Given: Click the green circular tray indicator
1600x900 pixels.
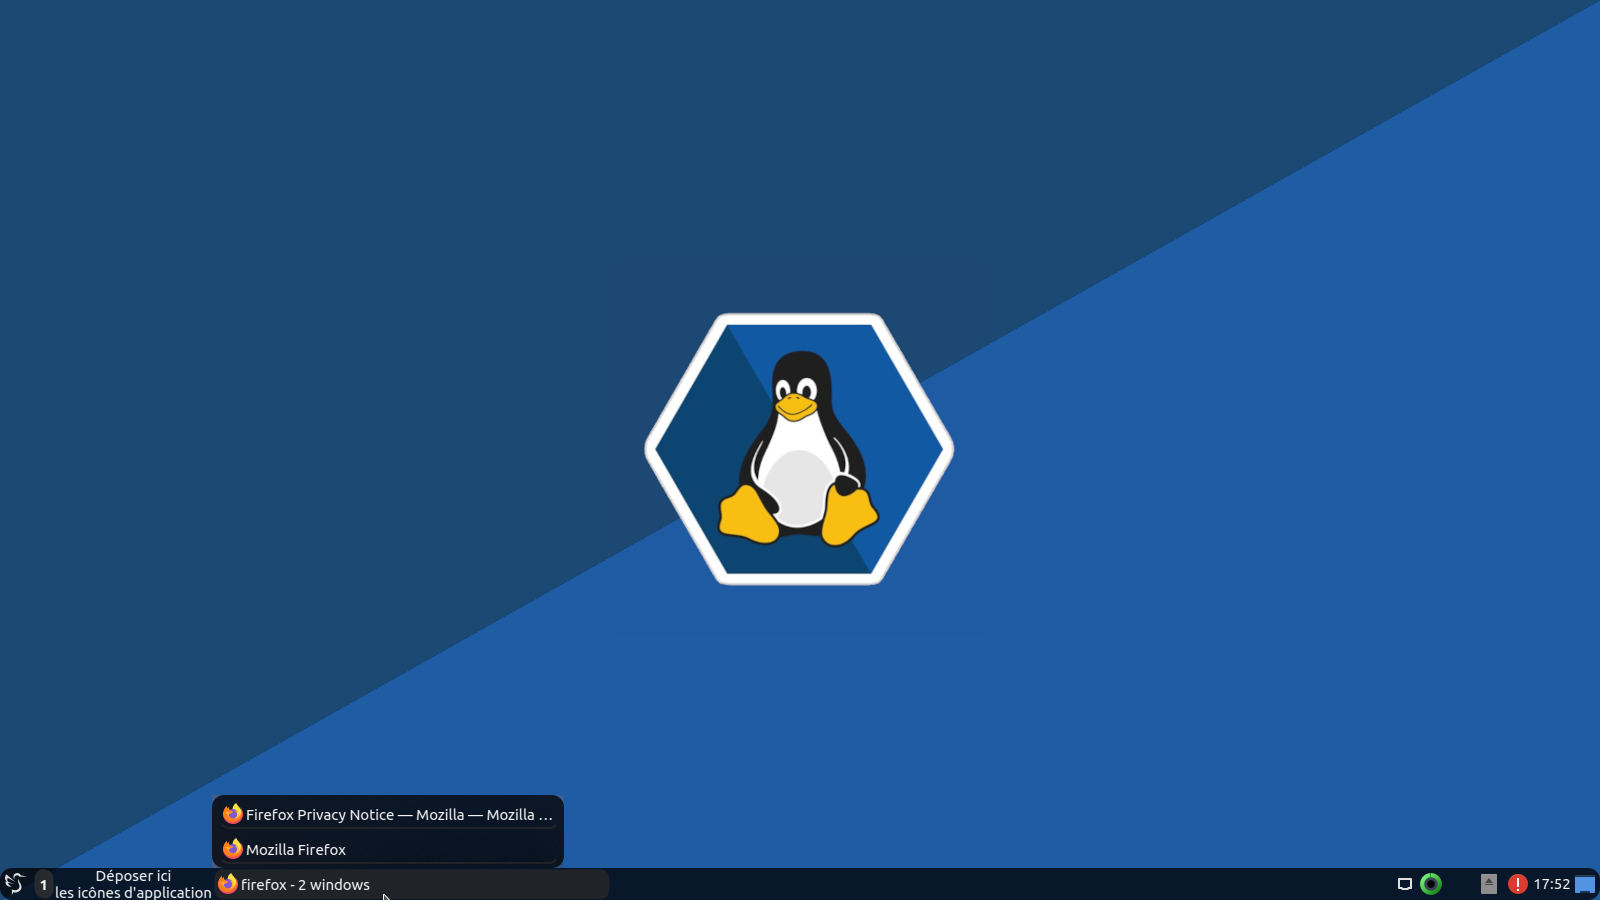Looking at the screenshot, I should (x=1431, y=884).
